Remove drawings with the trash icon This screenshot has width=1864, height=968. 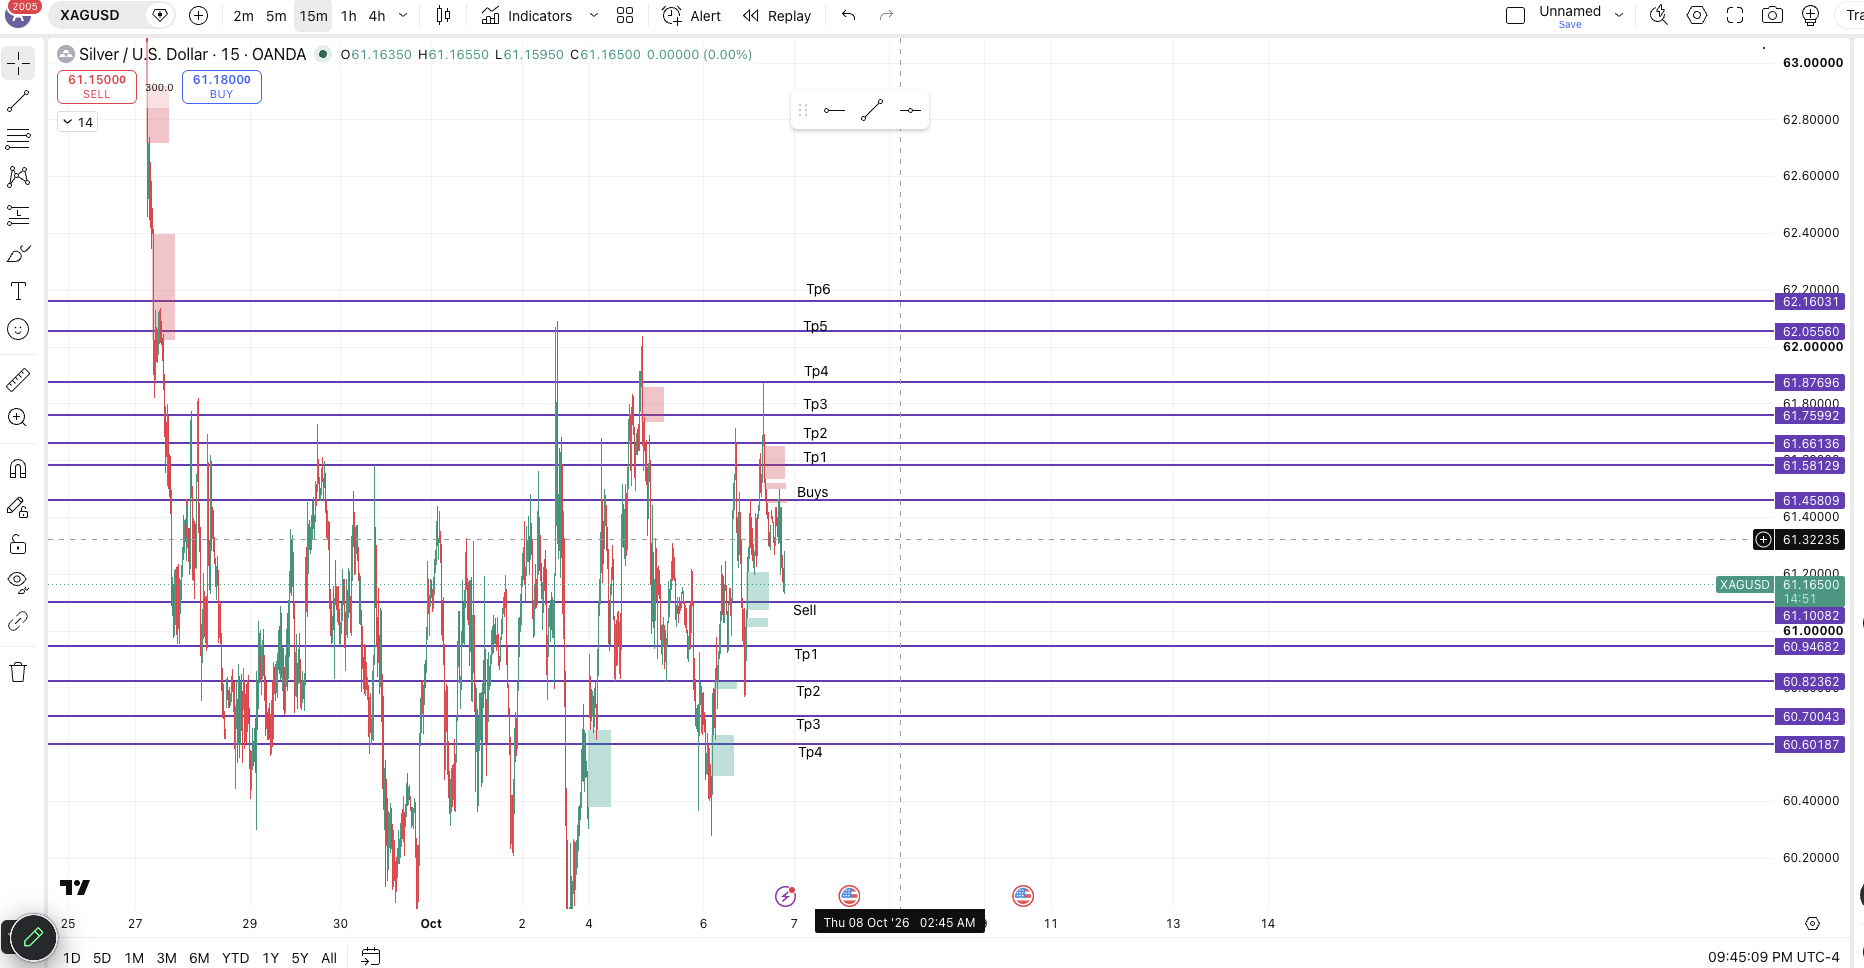pos(18,672)
